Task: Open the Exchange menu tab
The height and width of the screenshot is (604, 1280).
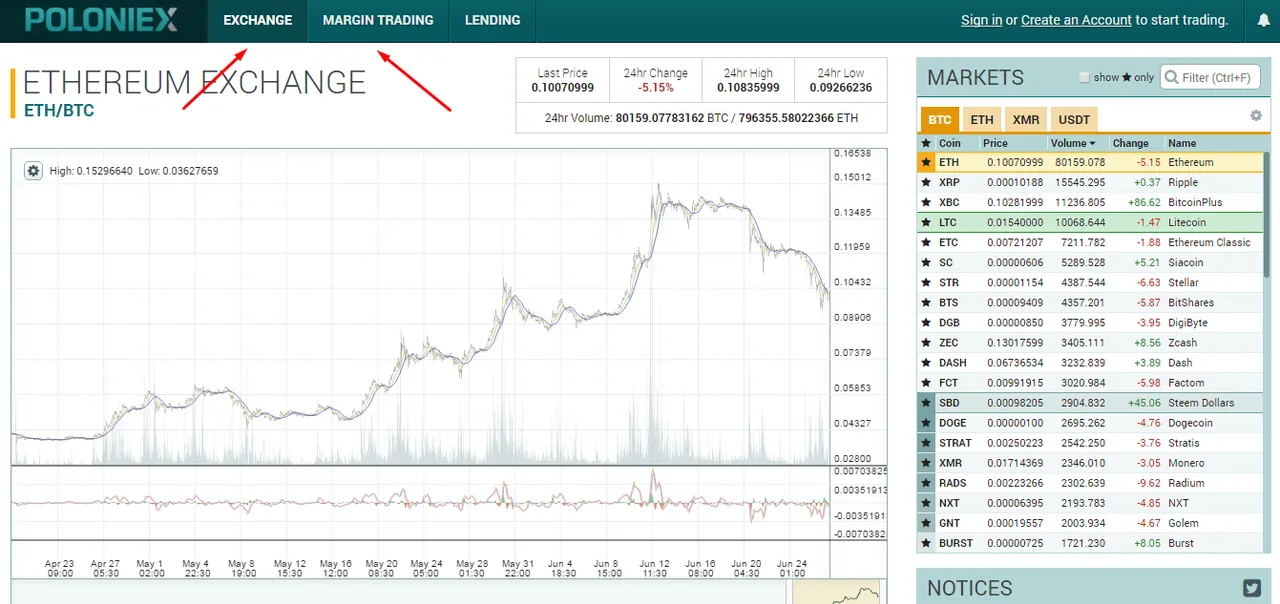Action: (x=257, y=20)
